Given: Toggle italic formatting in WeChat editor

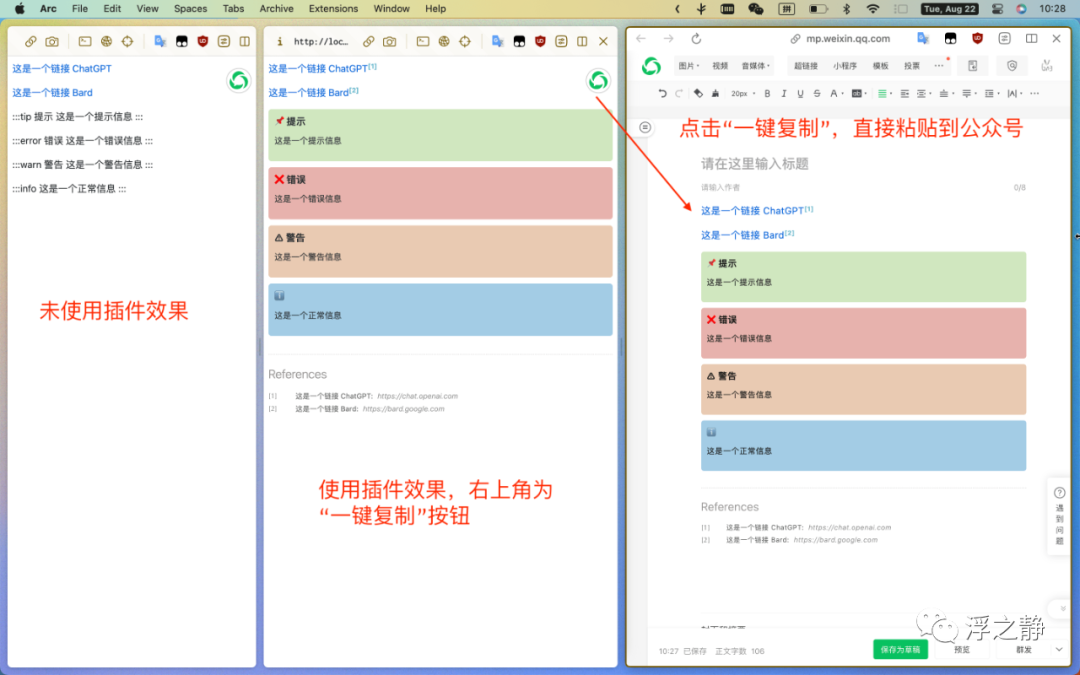Looking at the screenshot, I should pyautogui.click(x=784, y=94).
